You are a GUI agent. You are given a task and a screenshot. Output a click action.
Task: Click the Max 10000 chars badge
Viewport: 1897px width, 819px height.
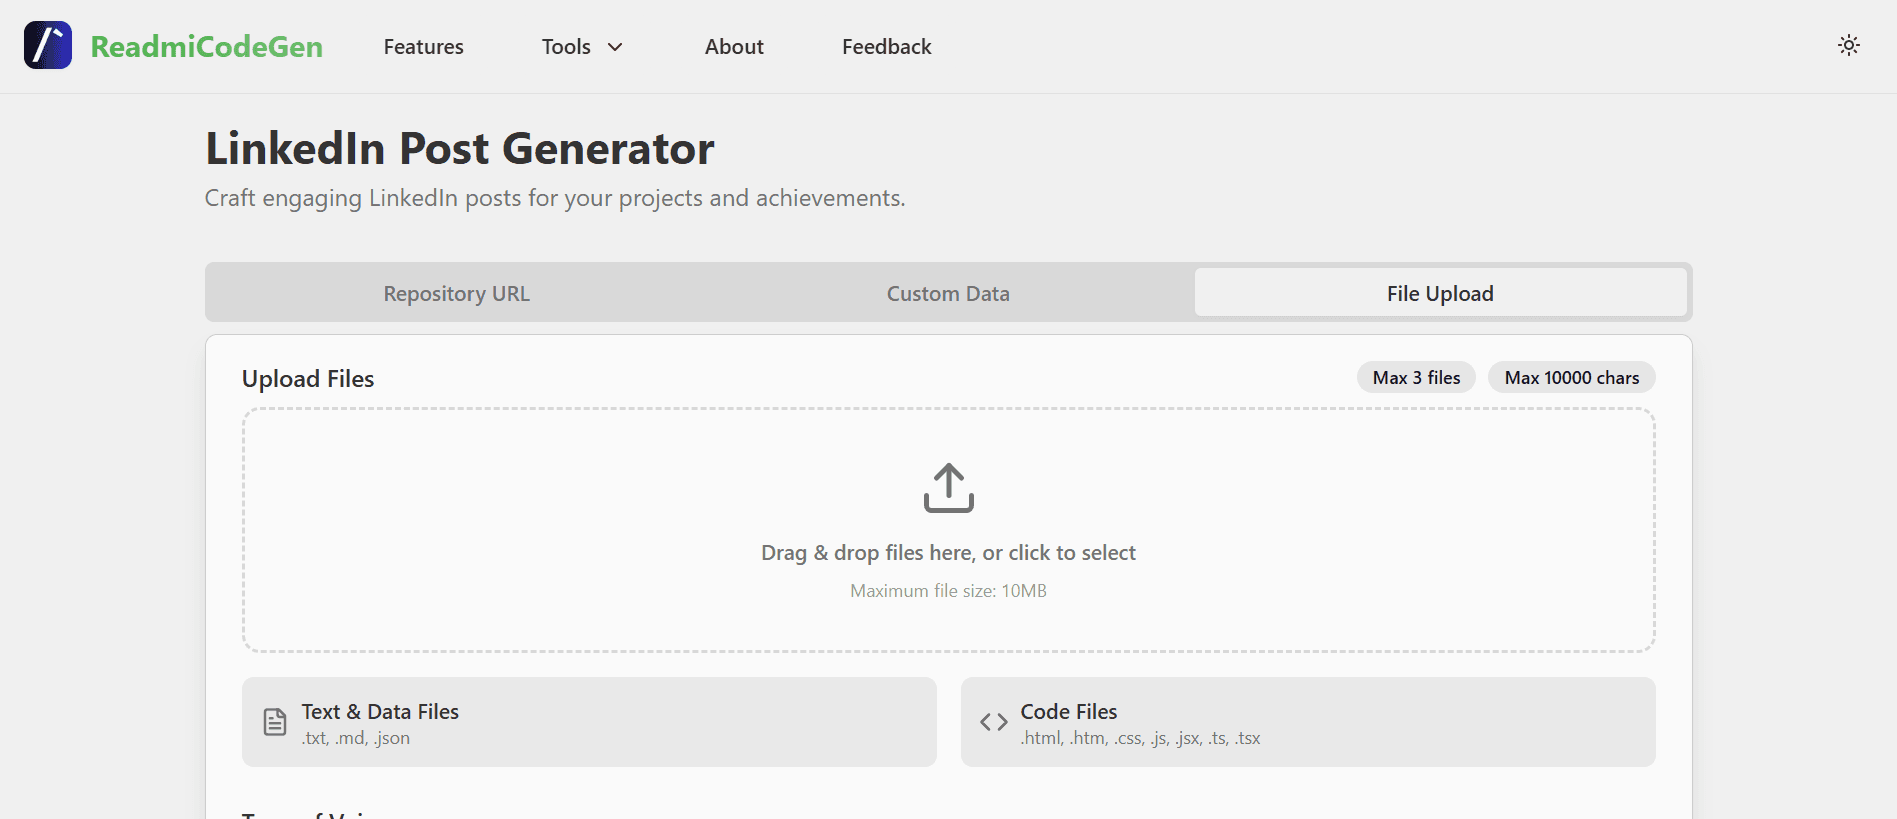1571,377
